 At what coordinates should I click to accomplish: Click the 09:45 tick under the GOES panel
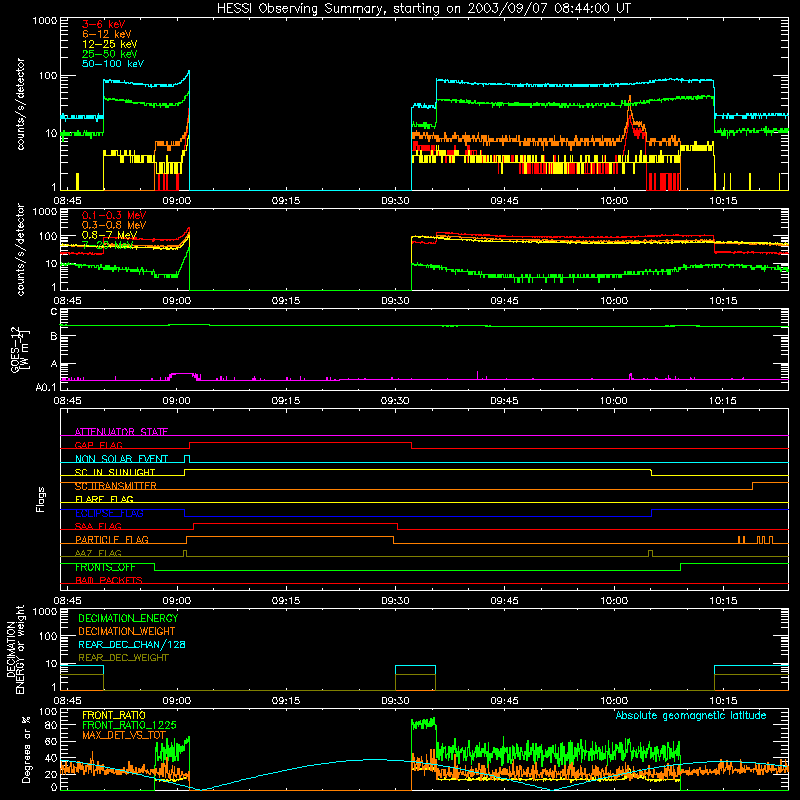pos(505,401)
